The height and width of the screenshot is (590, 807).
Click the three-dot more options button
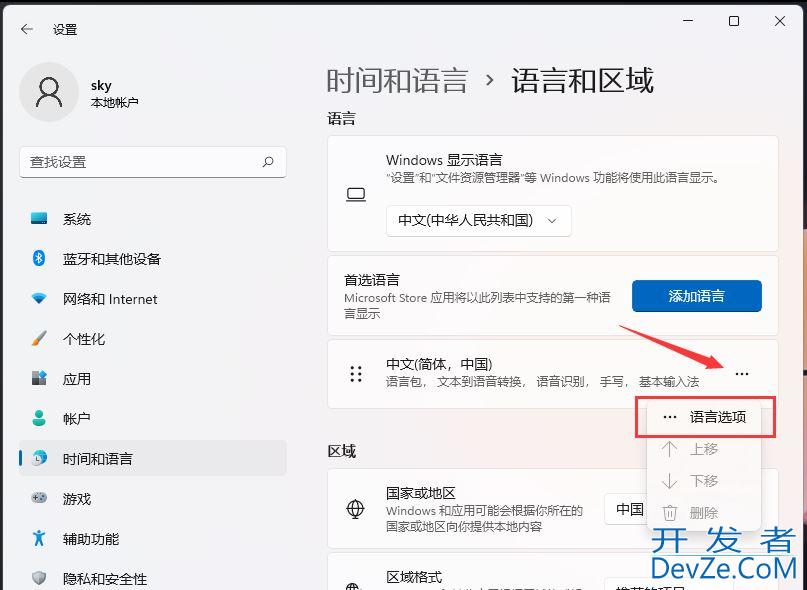tap(742, 374)
